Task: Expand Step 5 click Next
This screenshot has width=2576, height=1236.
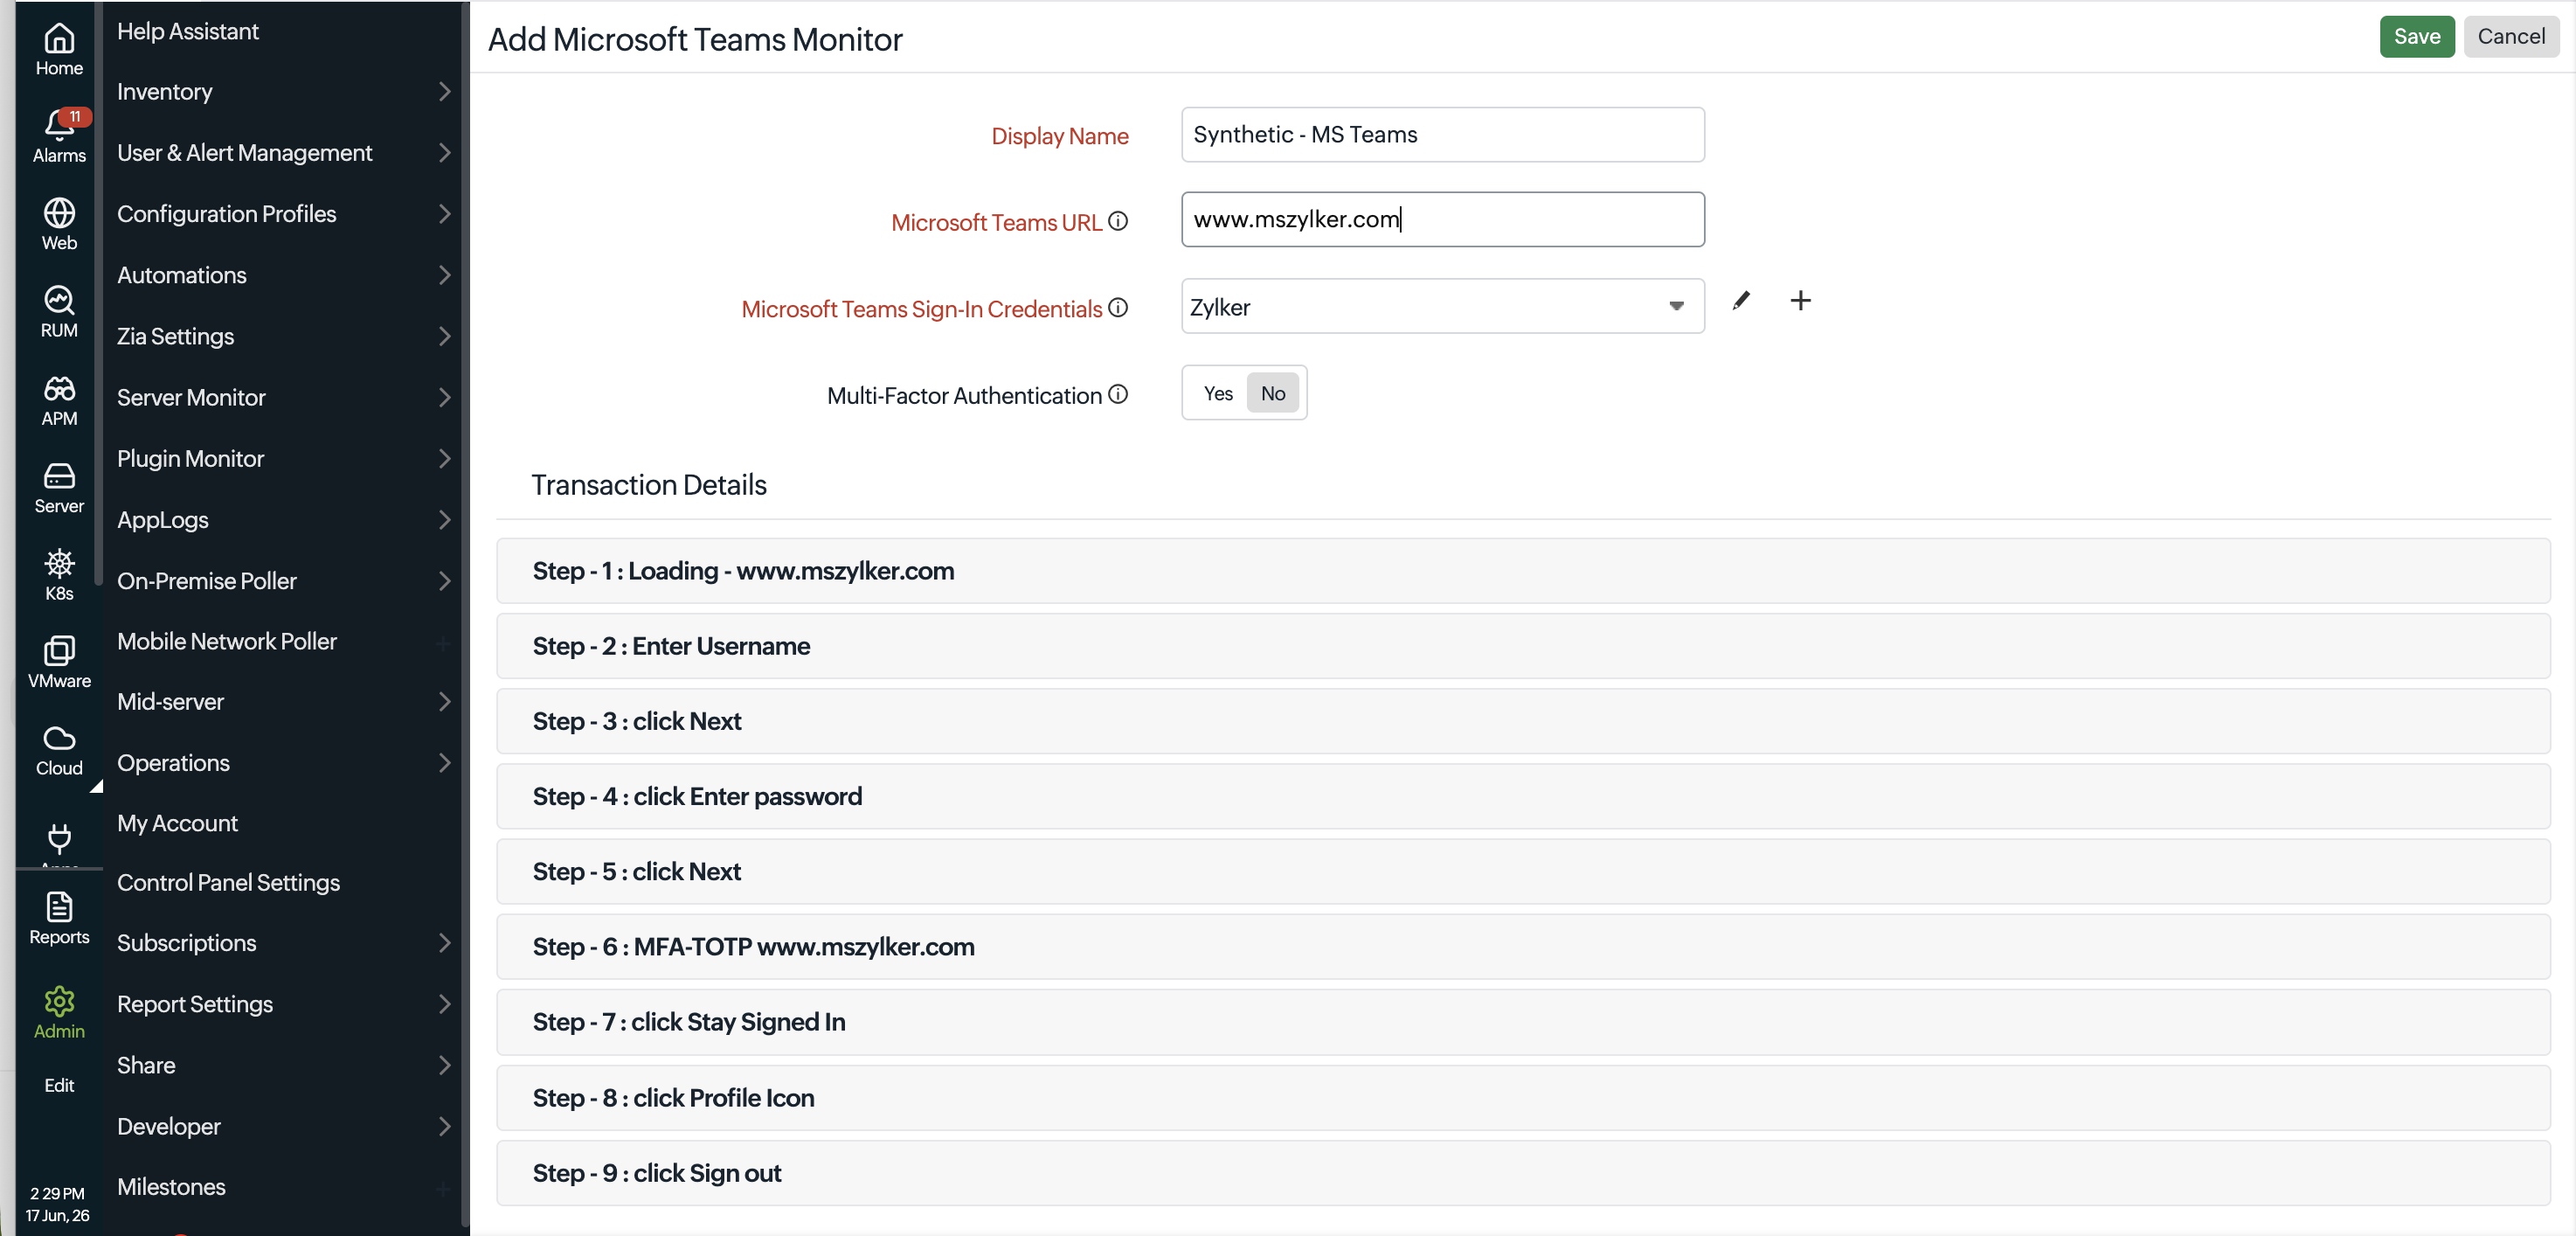Action: click(x=1522, y=871)
